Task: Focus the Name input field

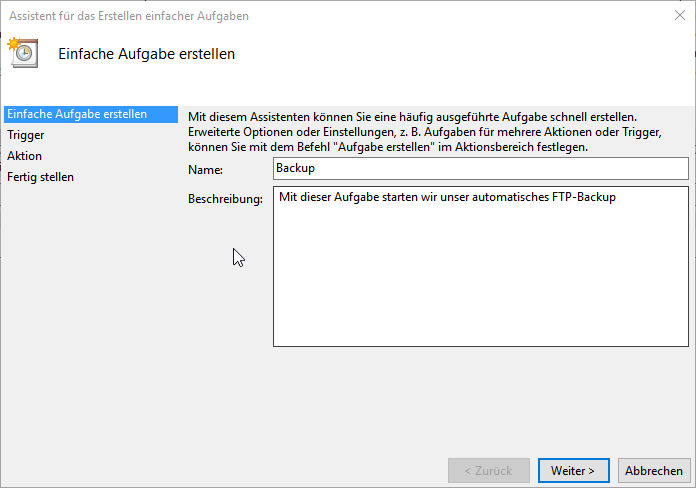Action: tap(480, 169)
